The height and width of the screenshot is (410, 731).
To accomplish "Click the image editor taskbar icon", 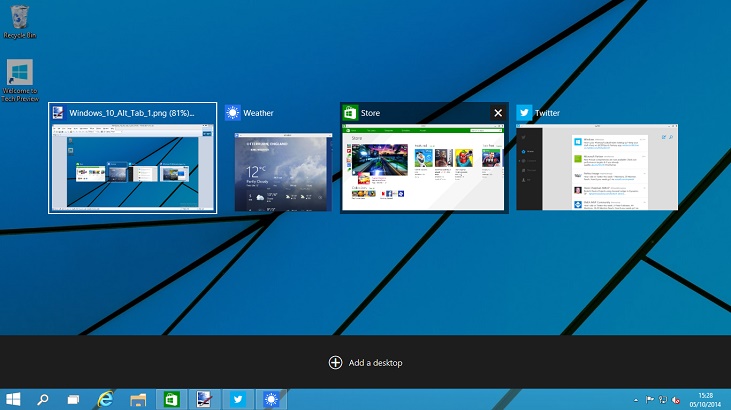I will point(204,399).
